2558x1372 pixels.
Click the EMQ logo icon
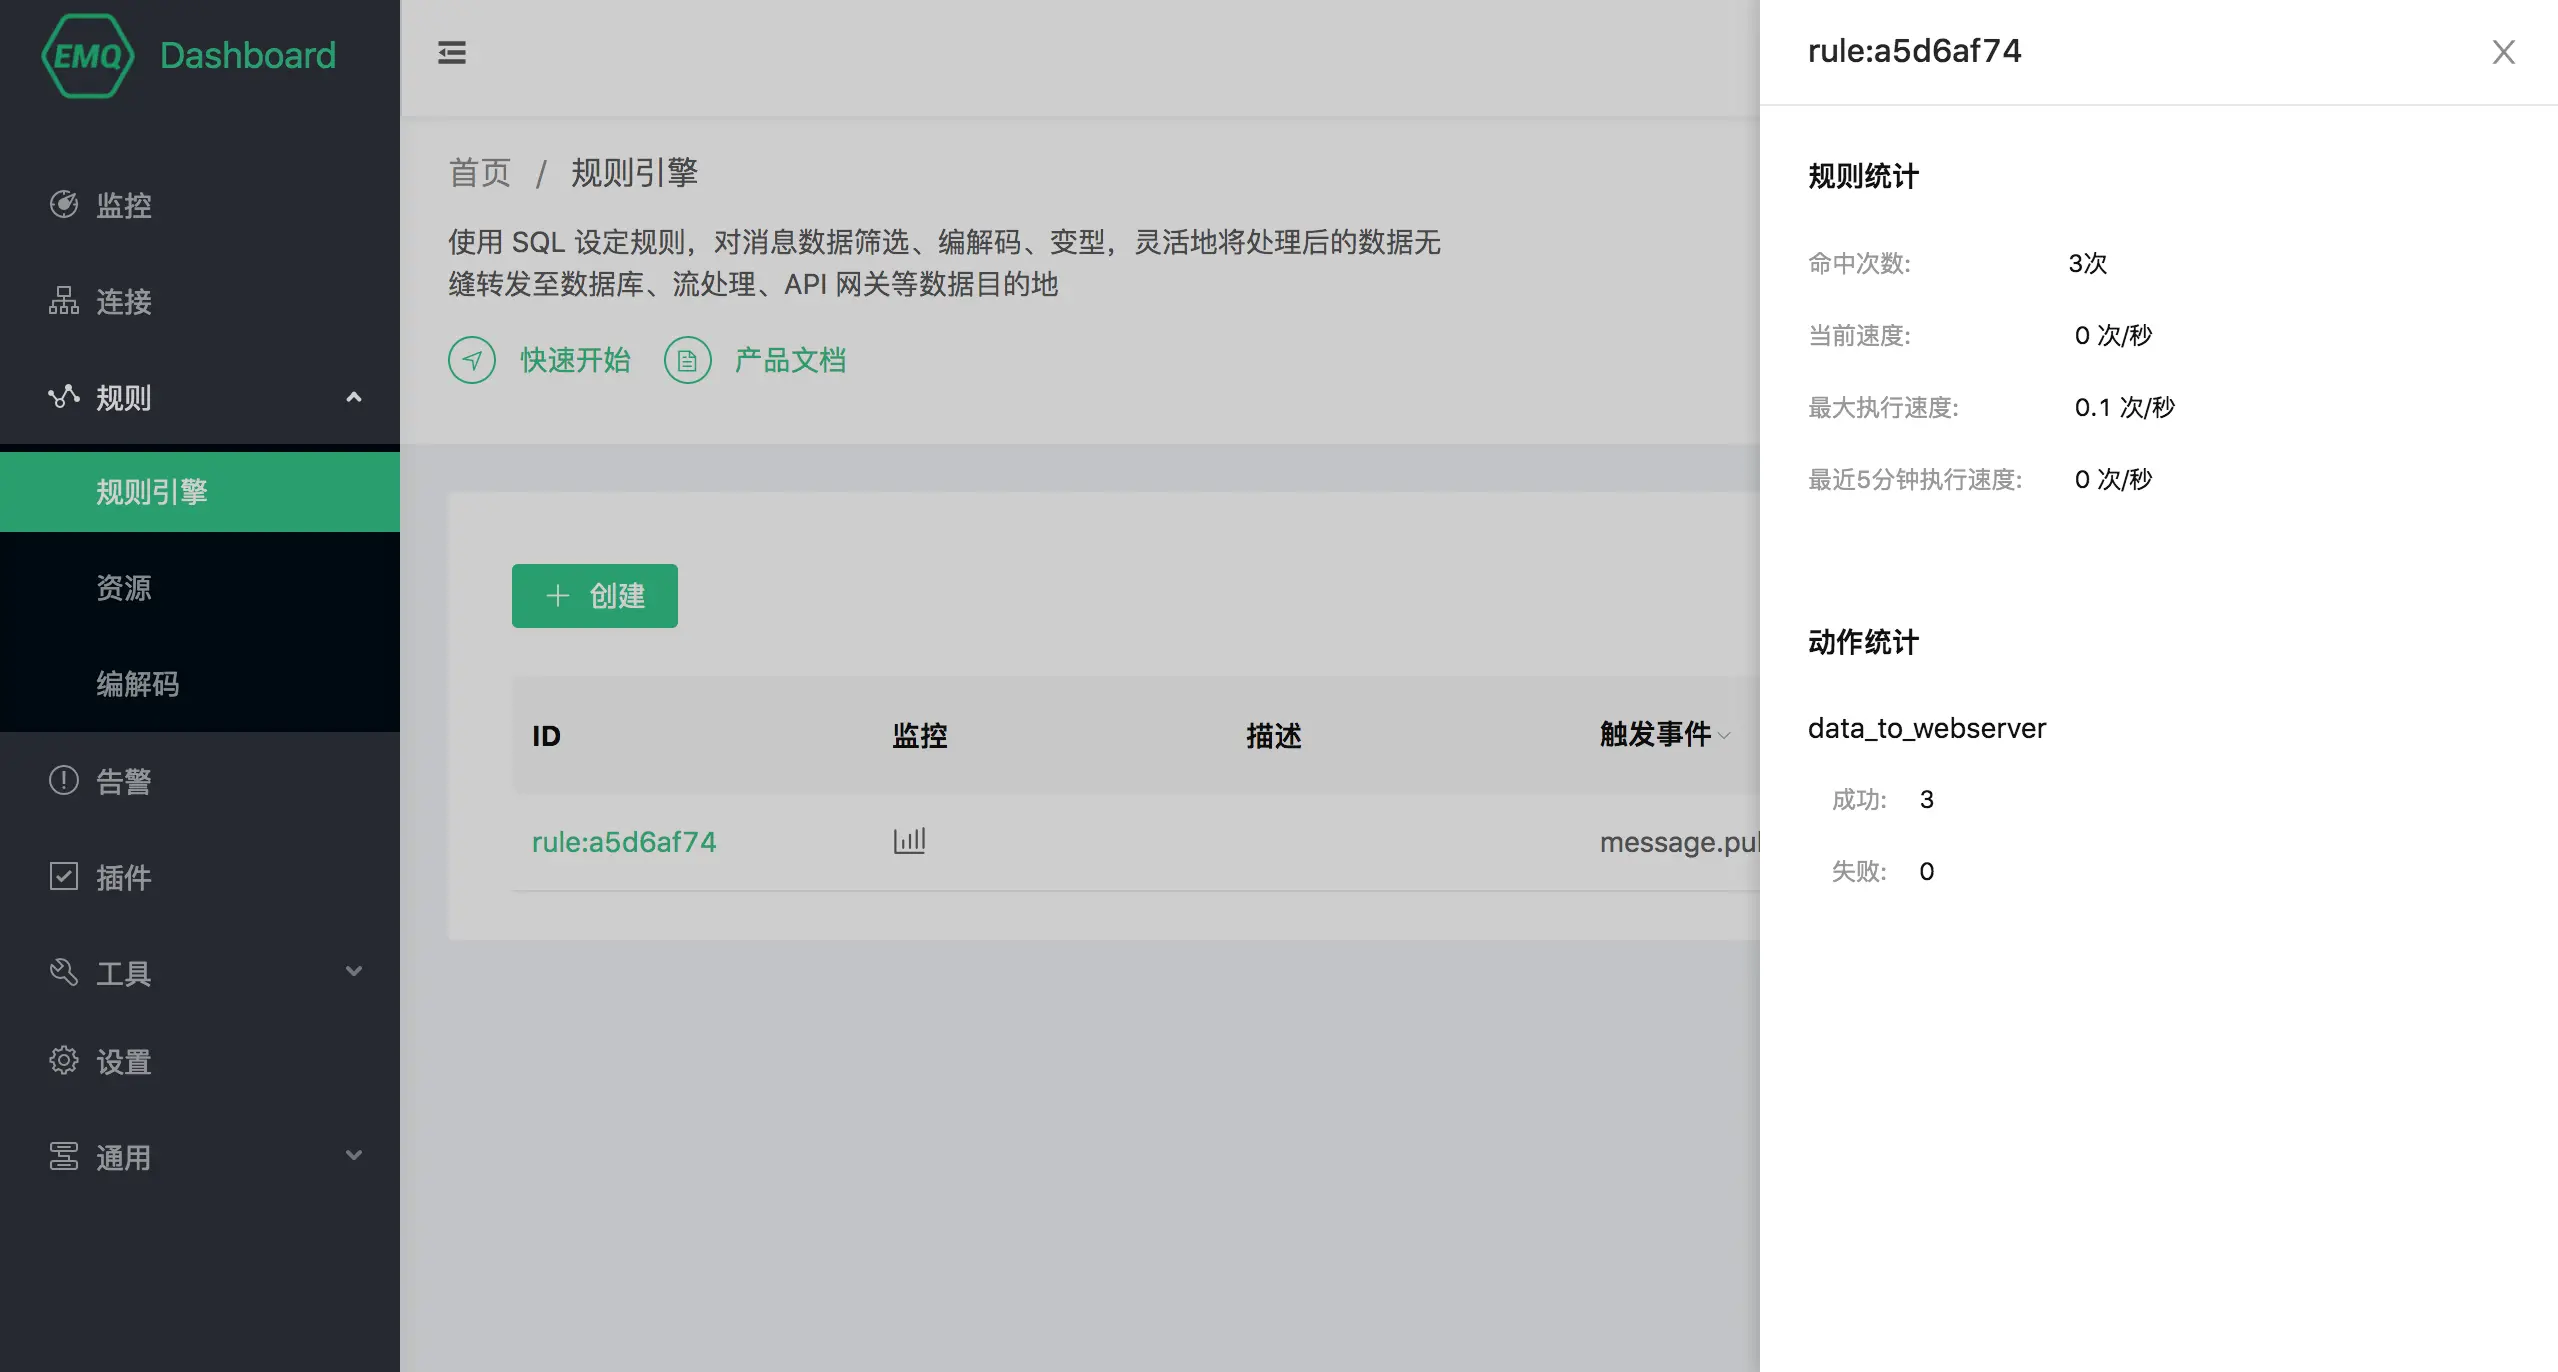coord(88,56)
